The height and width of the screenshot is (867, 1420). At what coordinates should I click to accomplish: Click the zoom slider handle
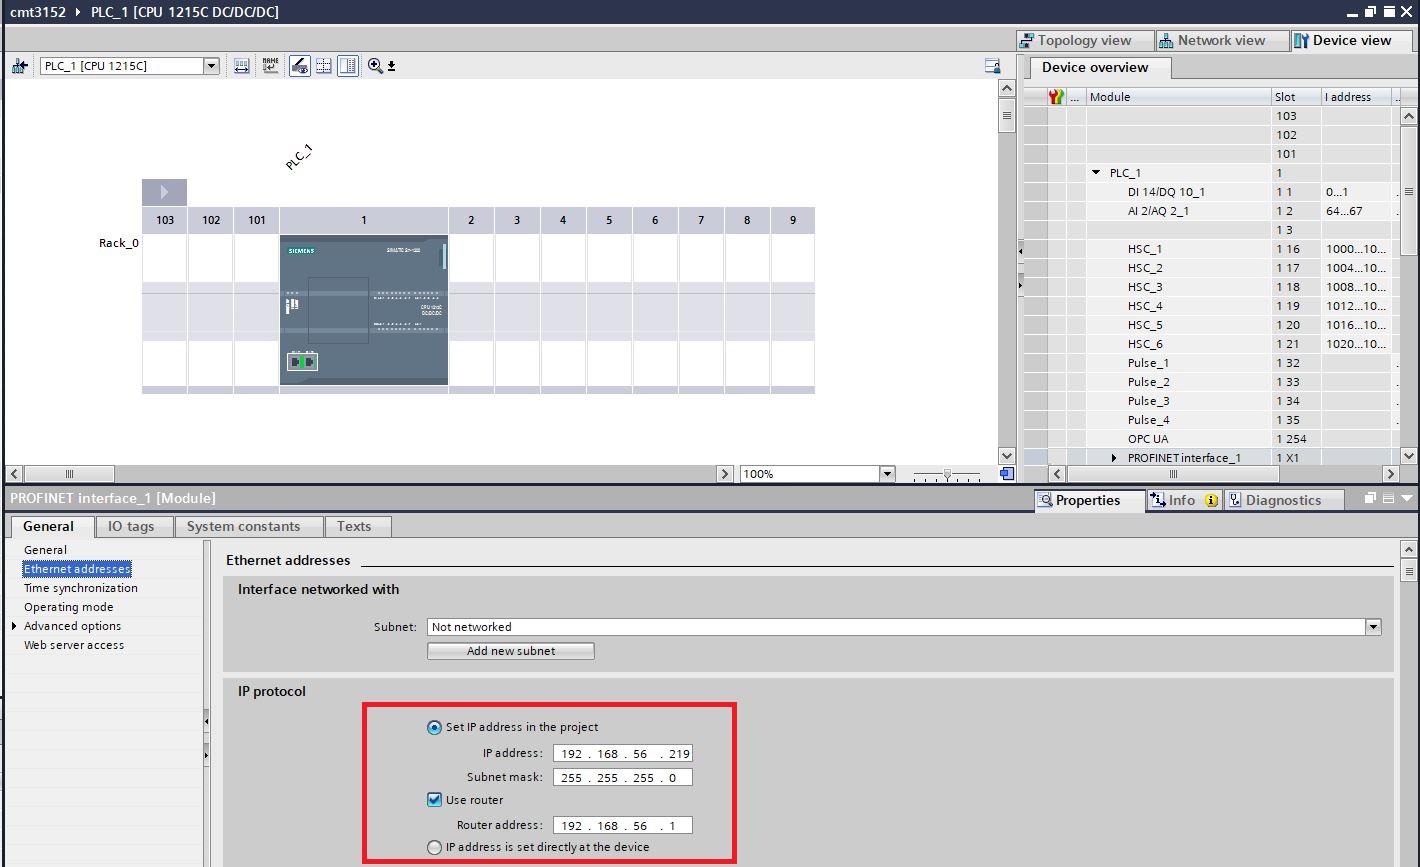click(x=947, y=474)
